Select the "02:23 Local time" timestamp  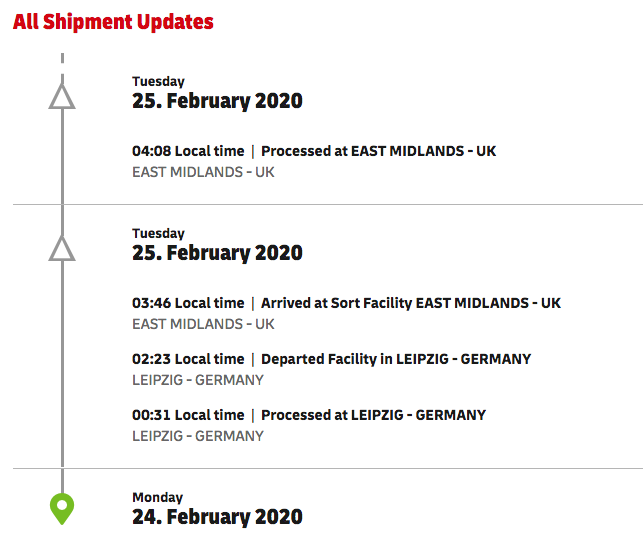pos(188,359)
